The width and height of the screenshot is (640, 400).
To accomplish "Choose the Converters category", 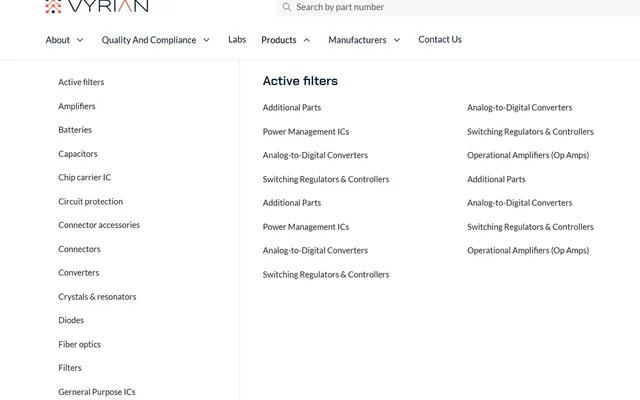I will 79,273.
